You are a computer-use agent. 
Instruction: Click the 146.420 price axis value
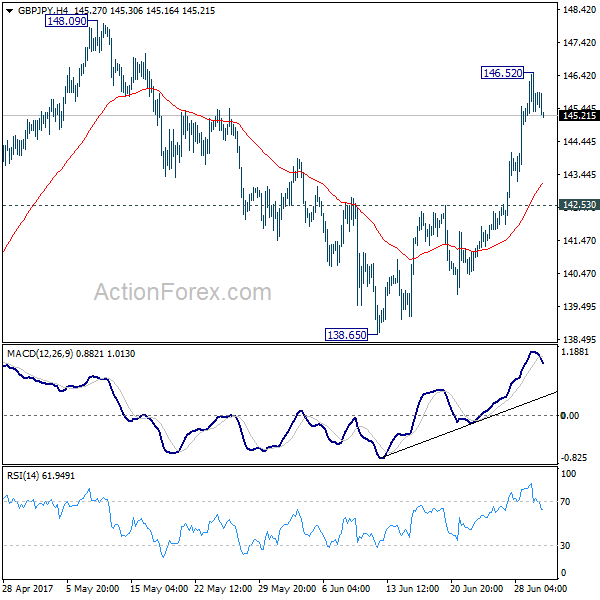[x=579, y=75]
